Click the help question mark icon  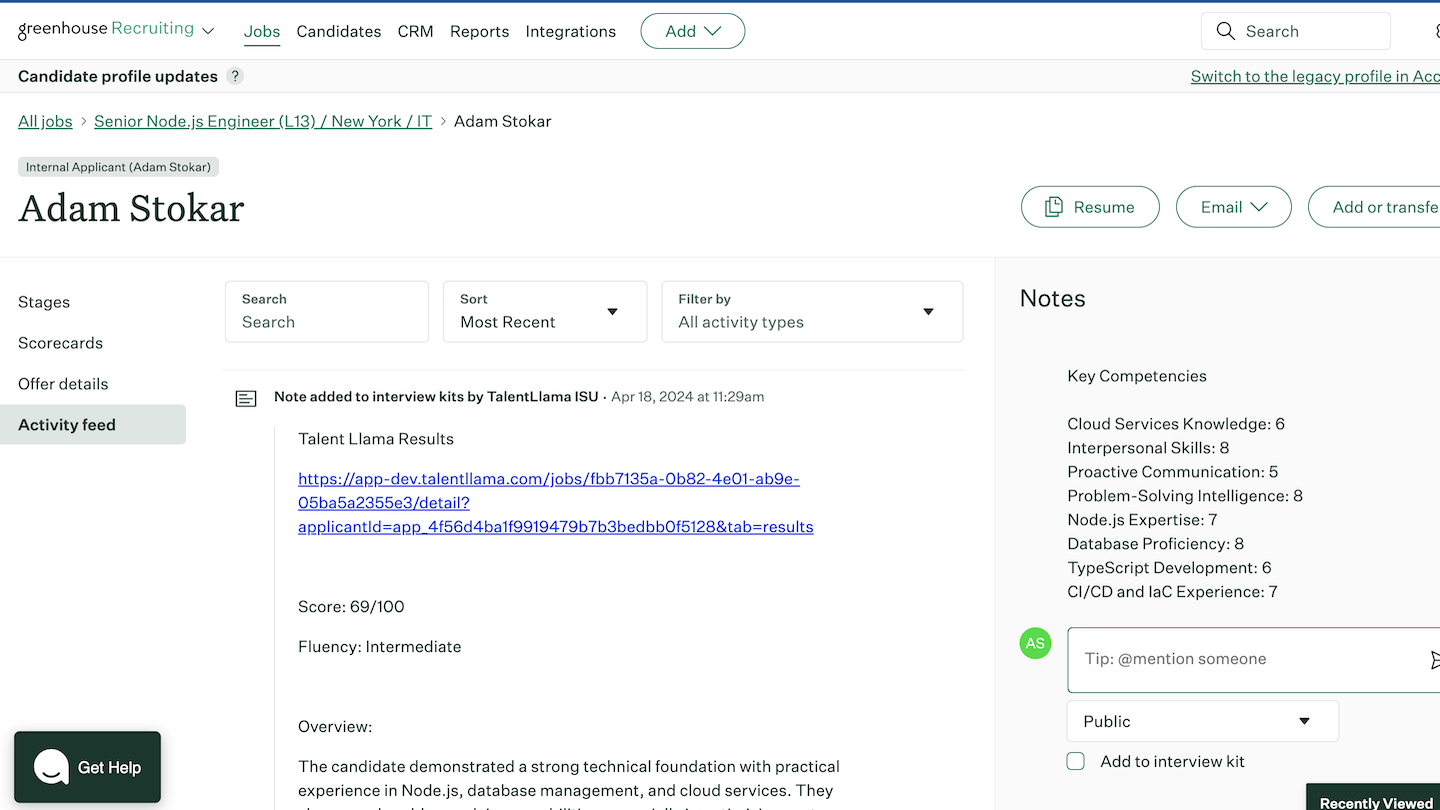click(235, 76)
